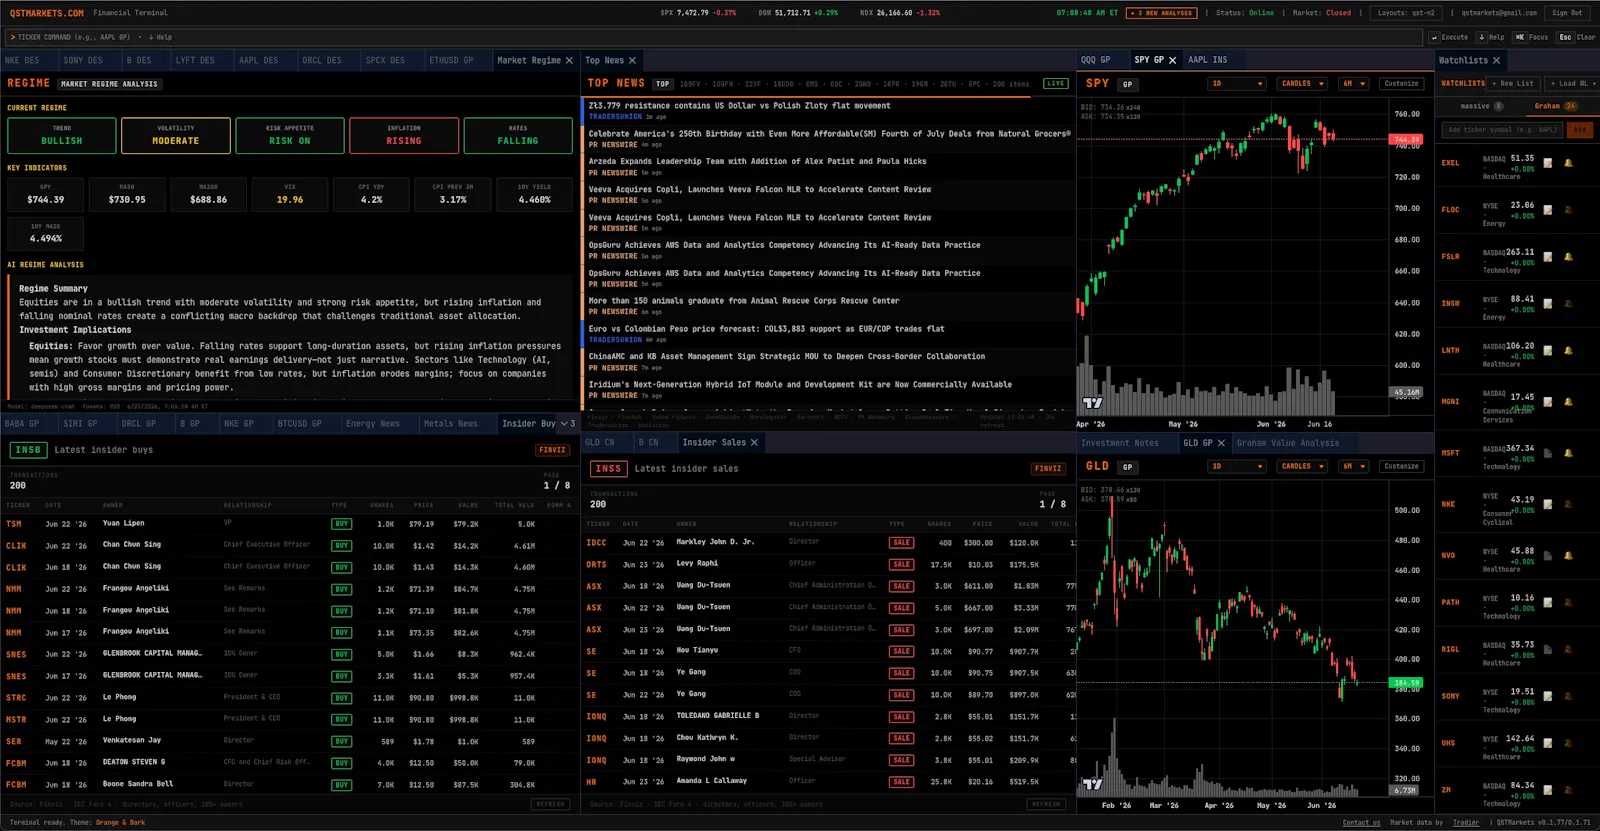Open the GLD chart CANDLES type dropdown

[x=1303, y=466]
